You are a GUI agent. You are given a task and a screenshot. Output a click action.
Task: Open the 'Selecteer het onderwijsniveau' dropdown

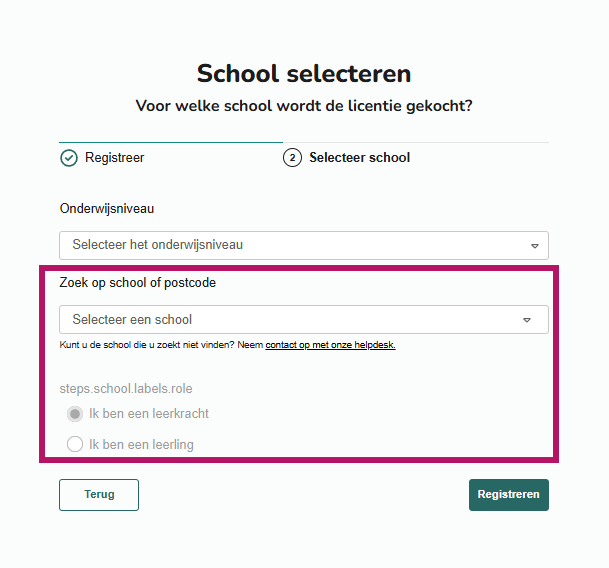click(x=300, y=245)
